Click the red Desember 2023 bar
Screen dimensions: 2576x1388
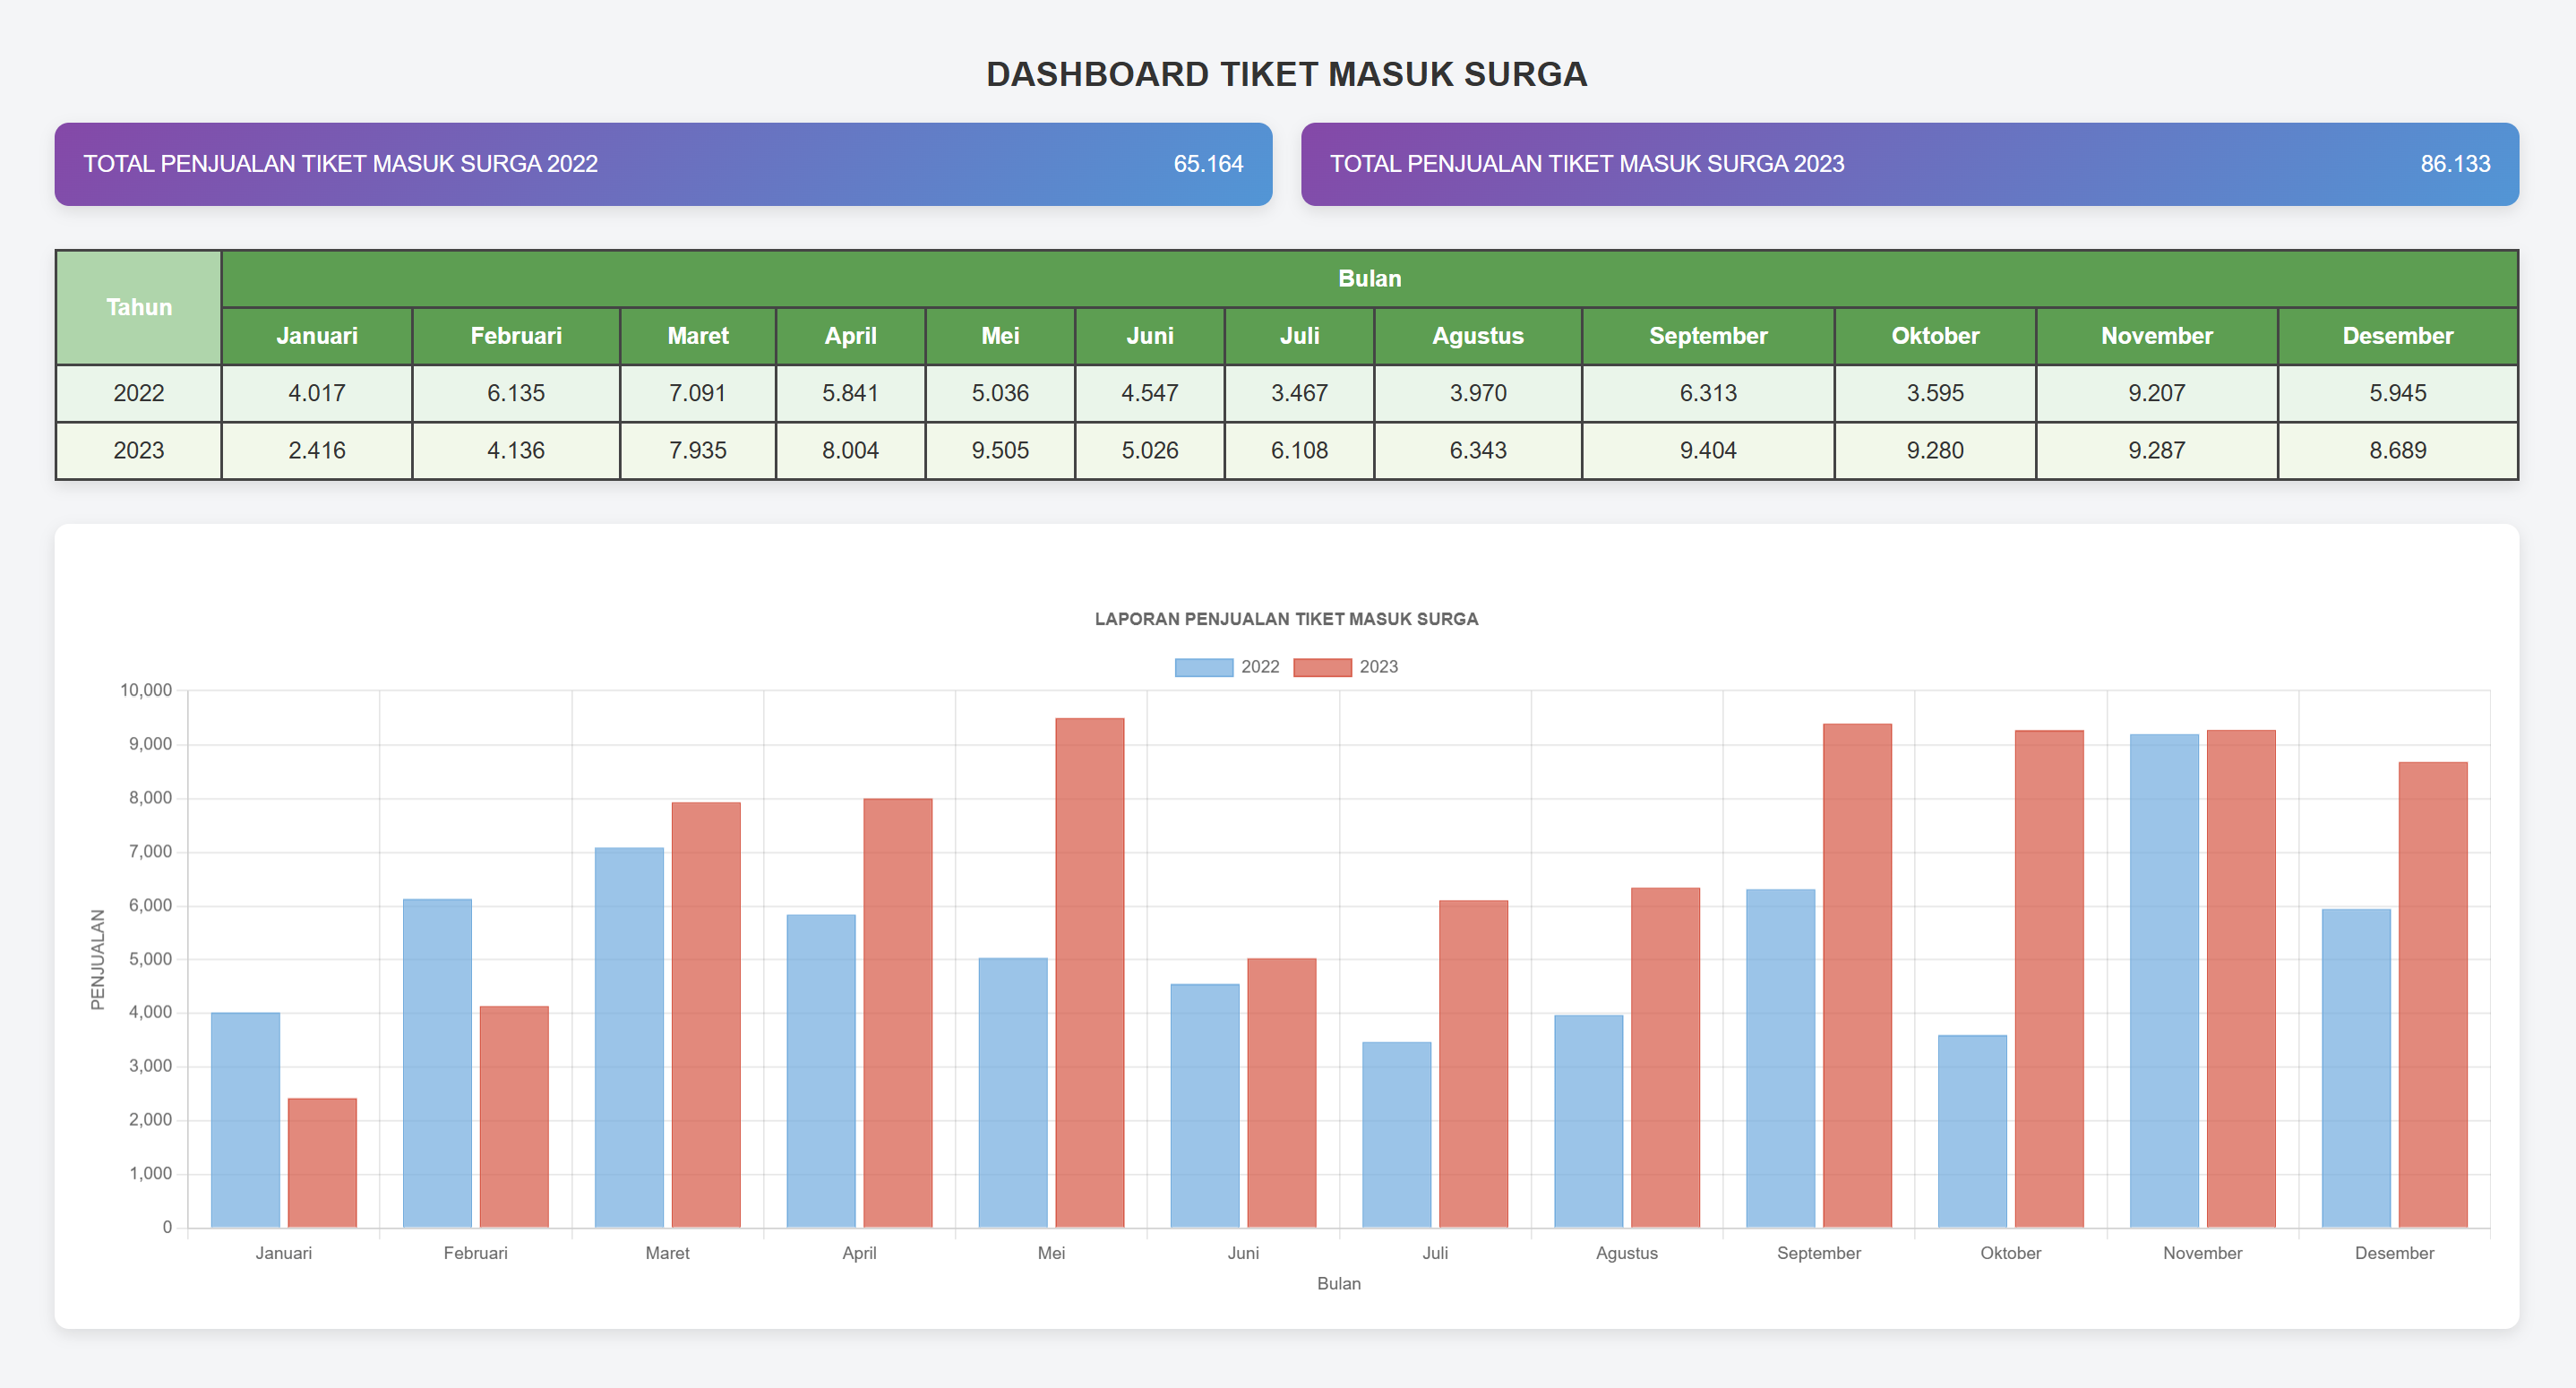[2432, 994]
